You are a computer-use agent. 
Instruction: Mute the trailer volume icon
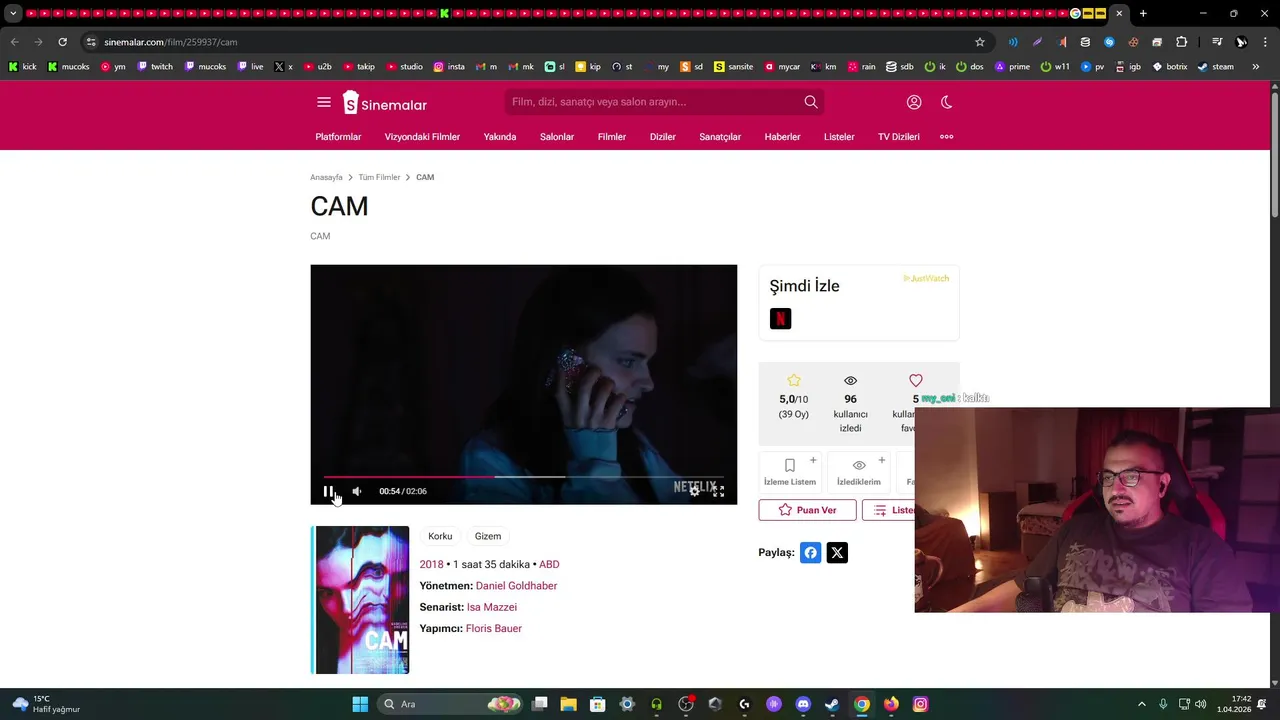[357, 491]
